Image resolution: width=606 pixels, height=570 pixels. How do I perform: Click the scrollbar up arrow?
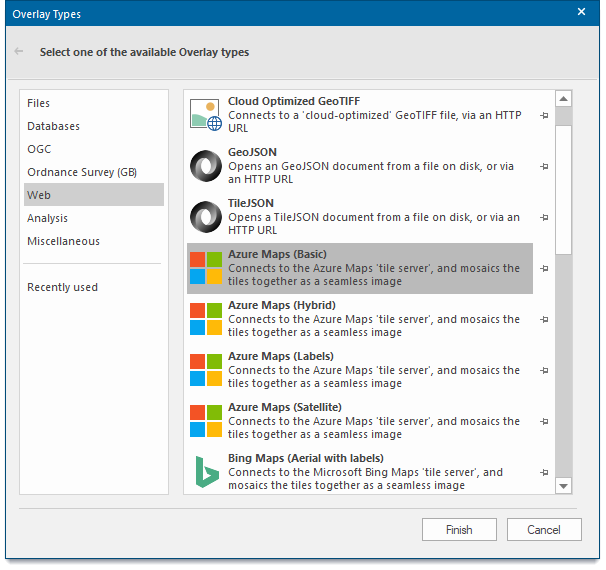(563, 99)
